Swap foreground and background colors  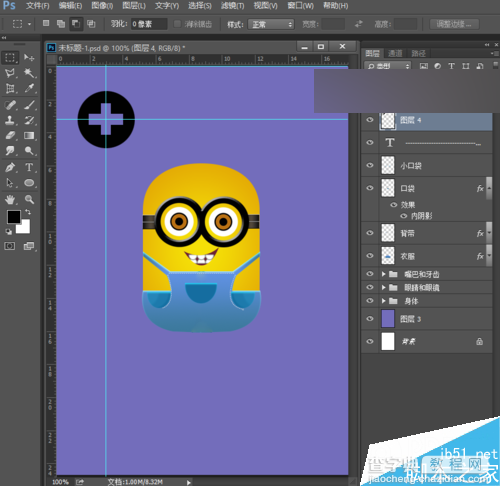[28, 212]
